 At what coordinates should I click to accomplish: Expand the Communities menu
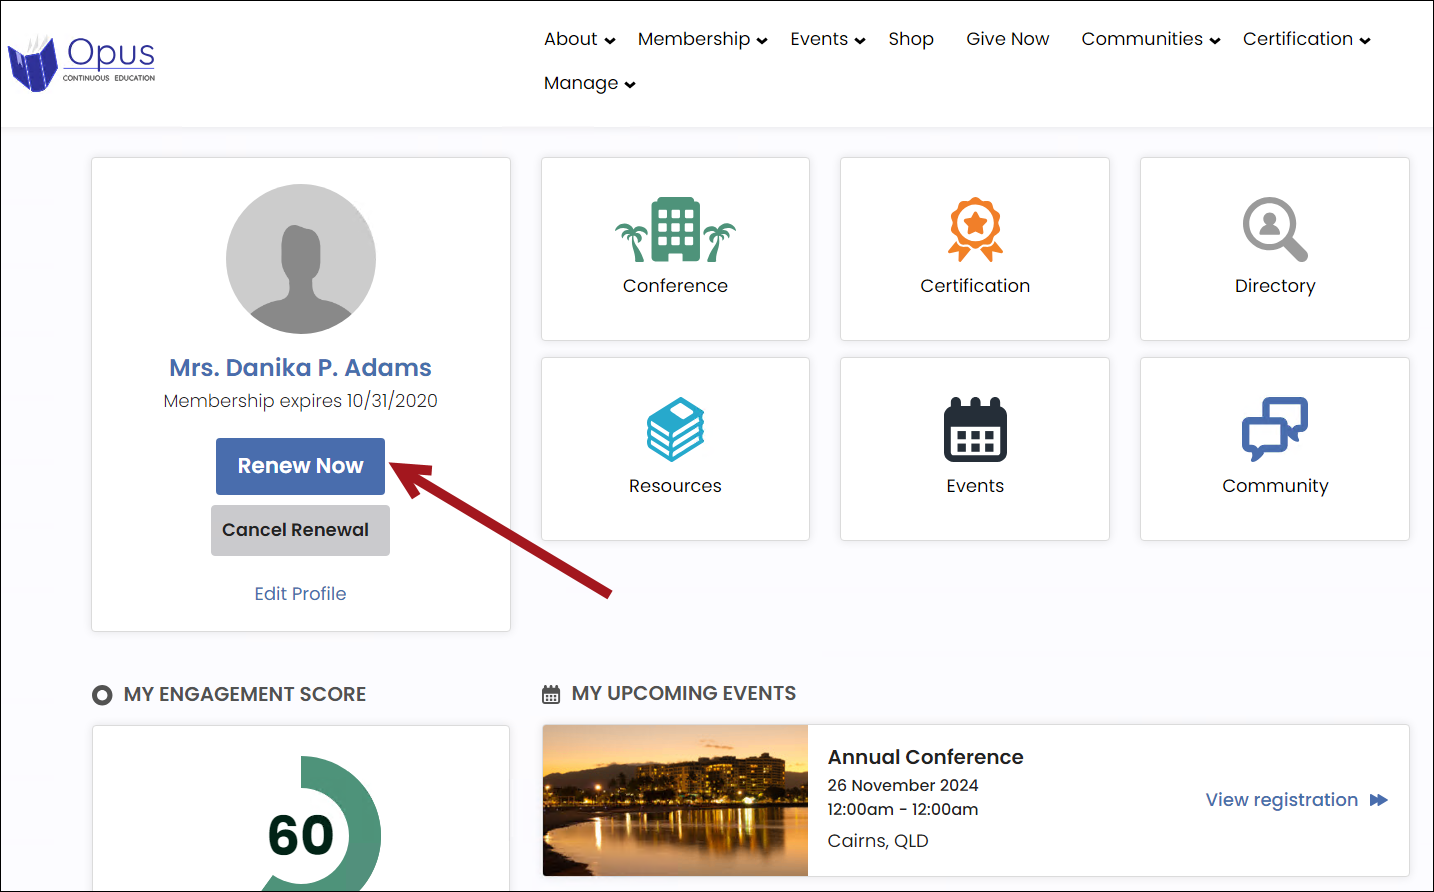1151,39
